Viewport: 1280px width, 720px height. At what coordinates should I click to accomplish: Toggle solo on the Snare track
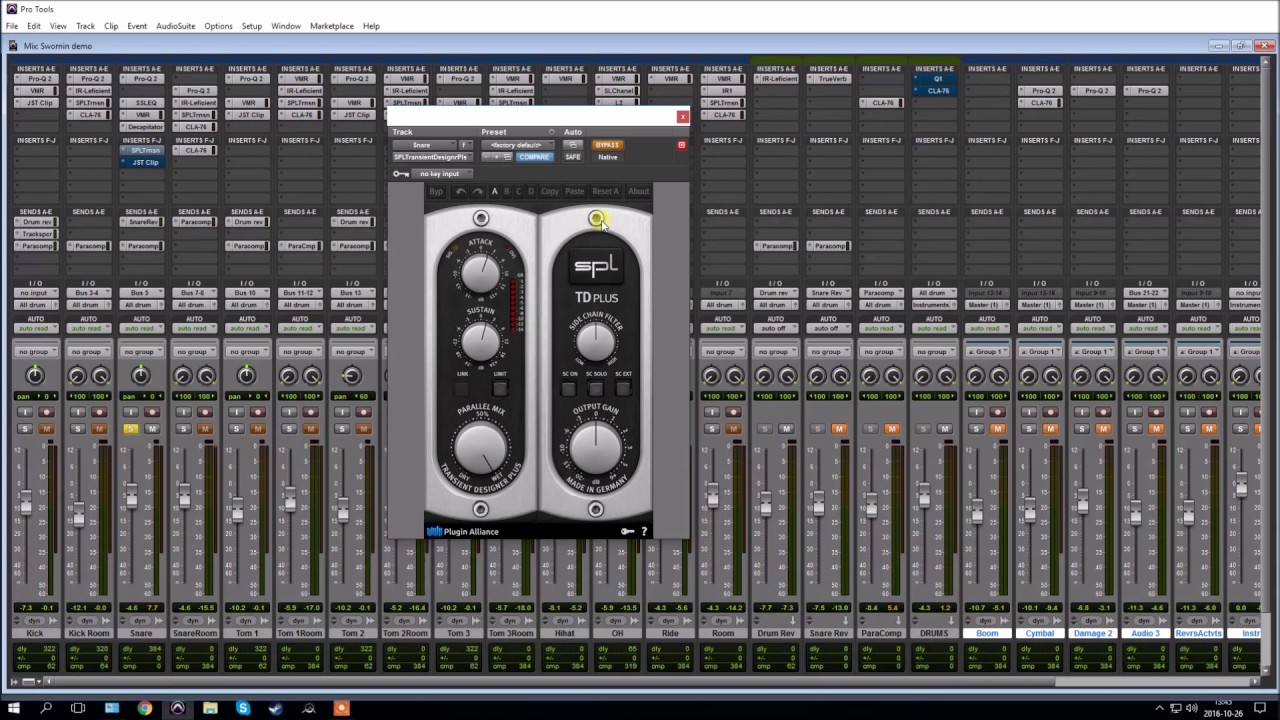tap(130, 429)
